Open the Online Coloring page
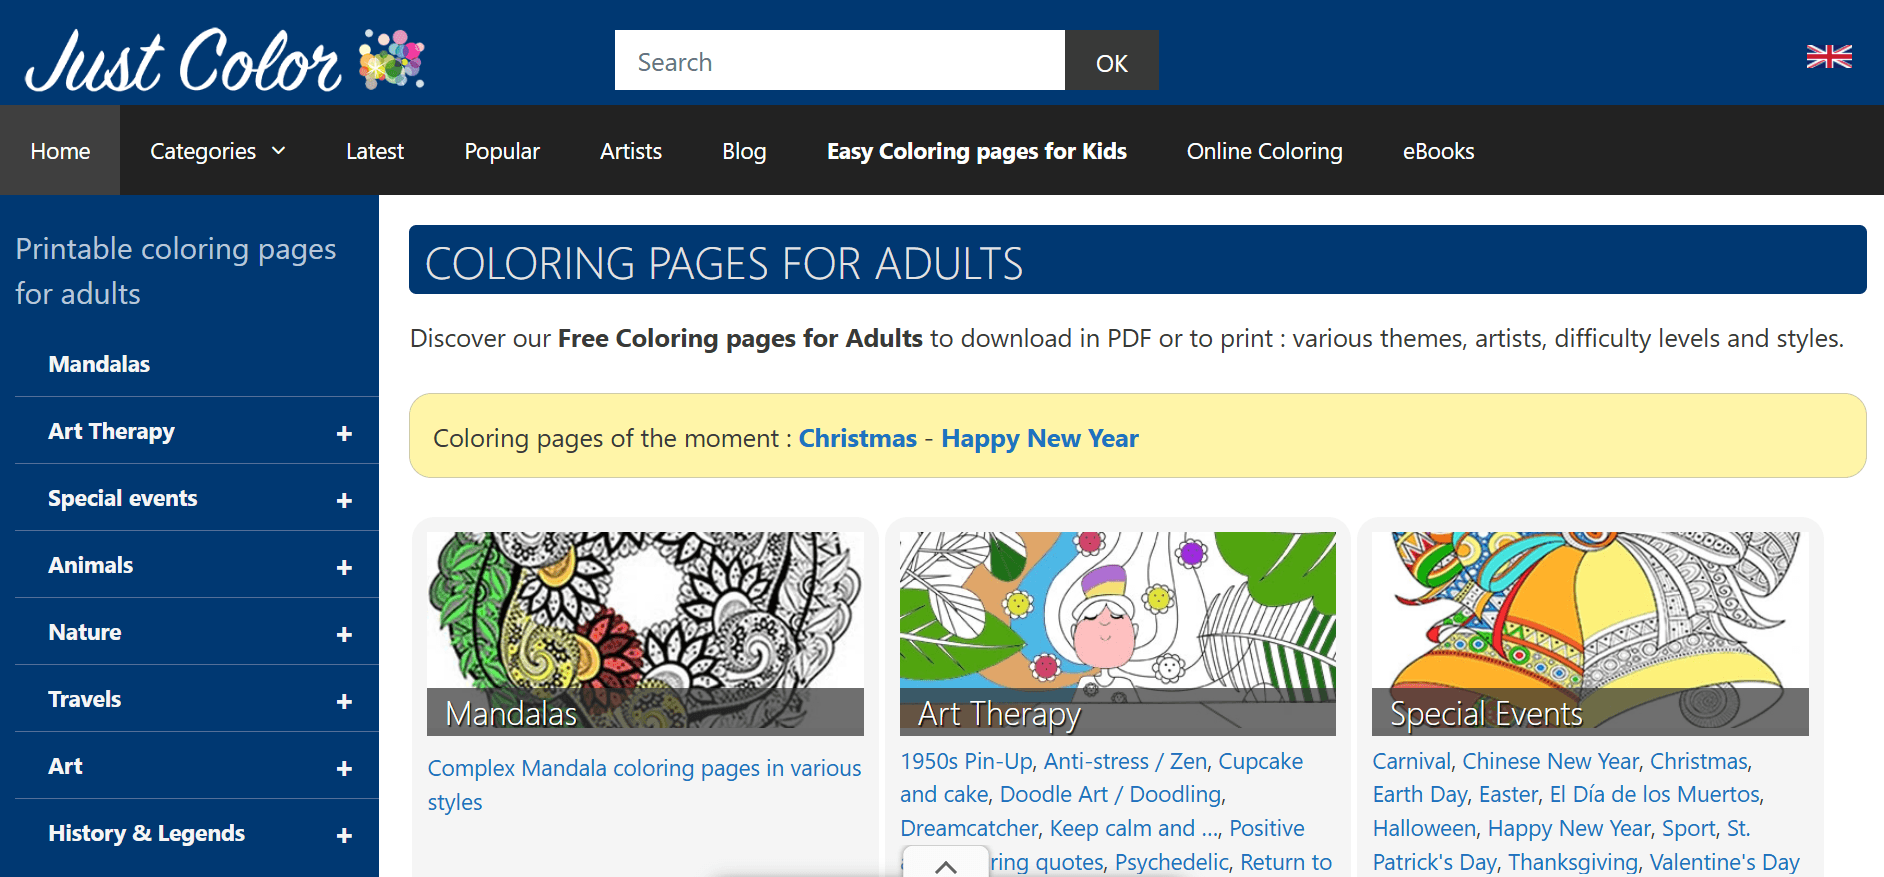Viewport: 1884px width, 877px height. pos(1264,151)
